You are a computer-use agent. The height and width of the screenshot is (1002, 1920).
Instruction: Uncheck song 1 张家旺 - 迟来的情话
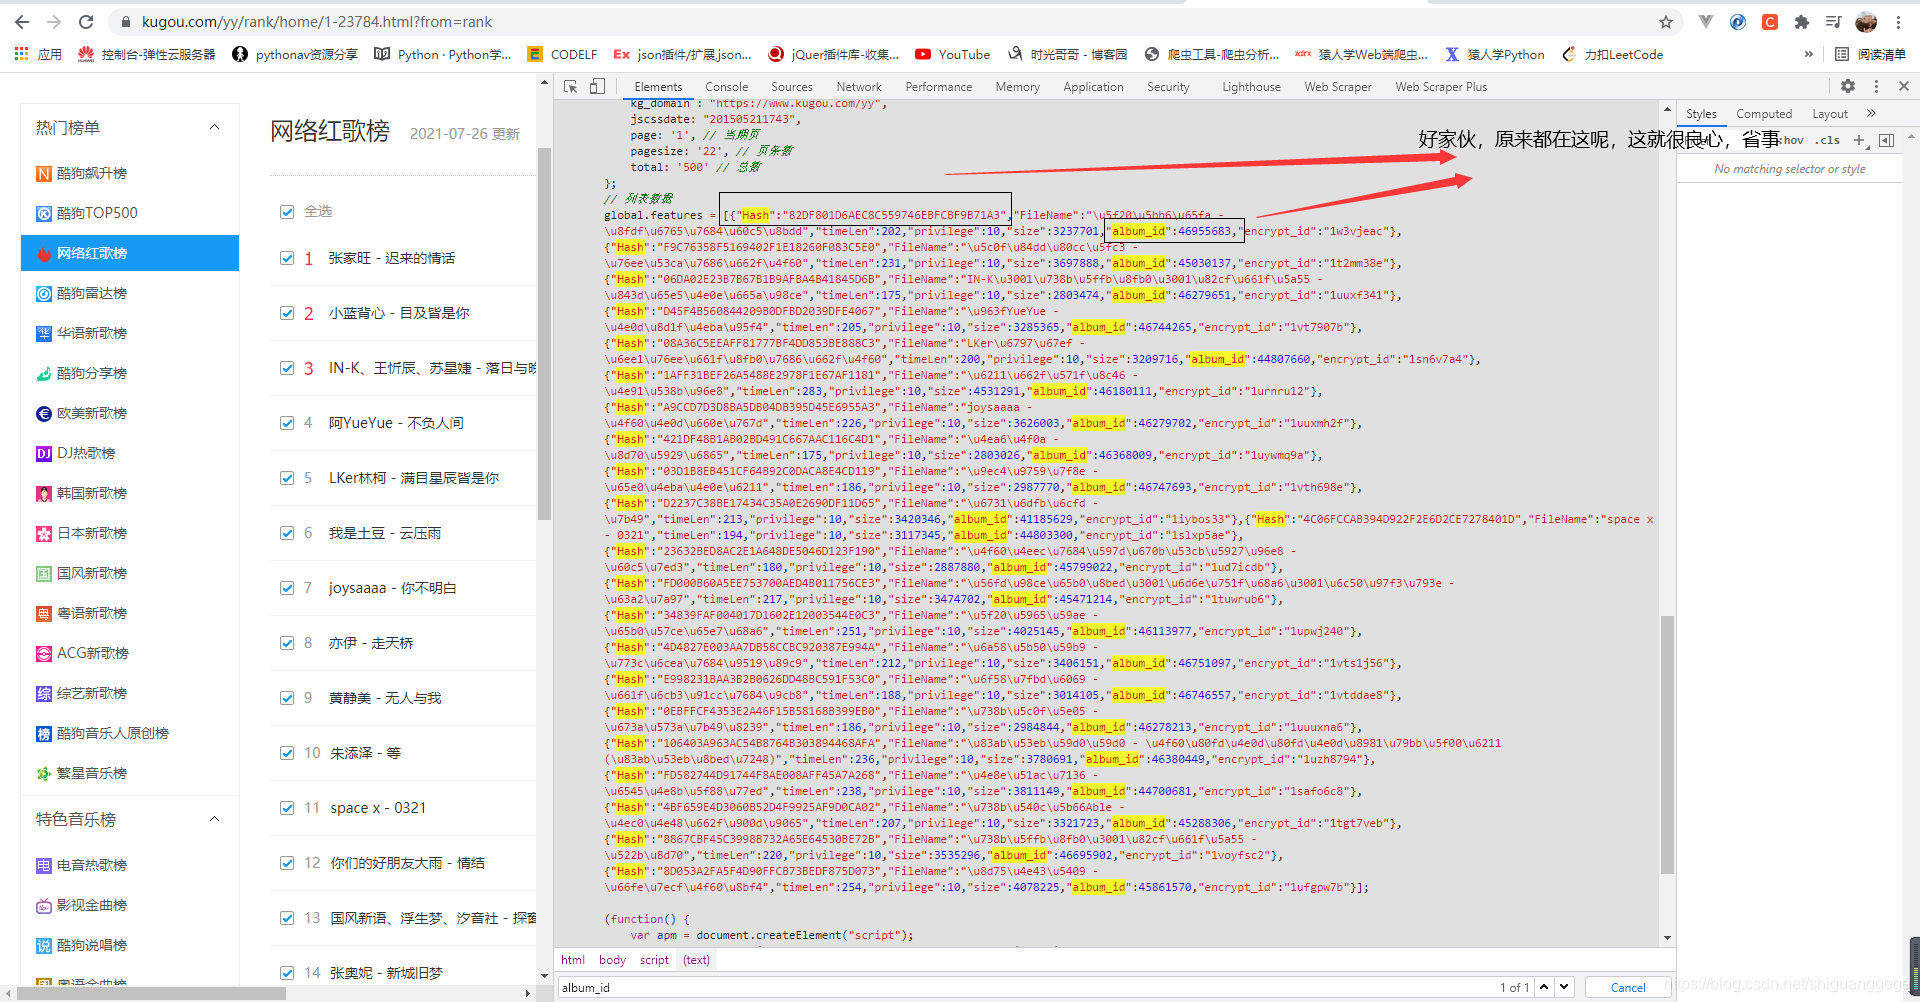coord(287,258)
